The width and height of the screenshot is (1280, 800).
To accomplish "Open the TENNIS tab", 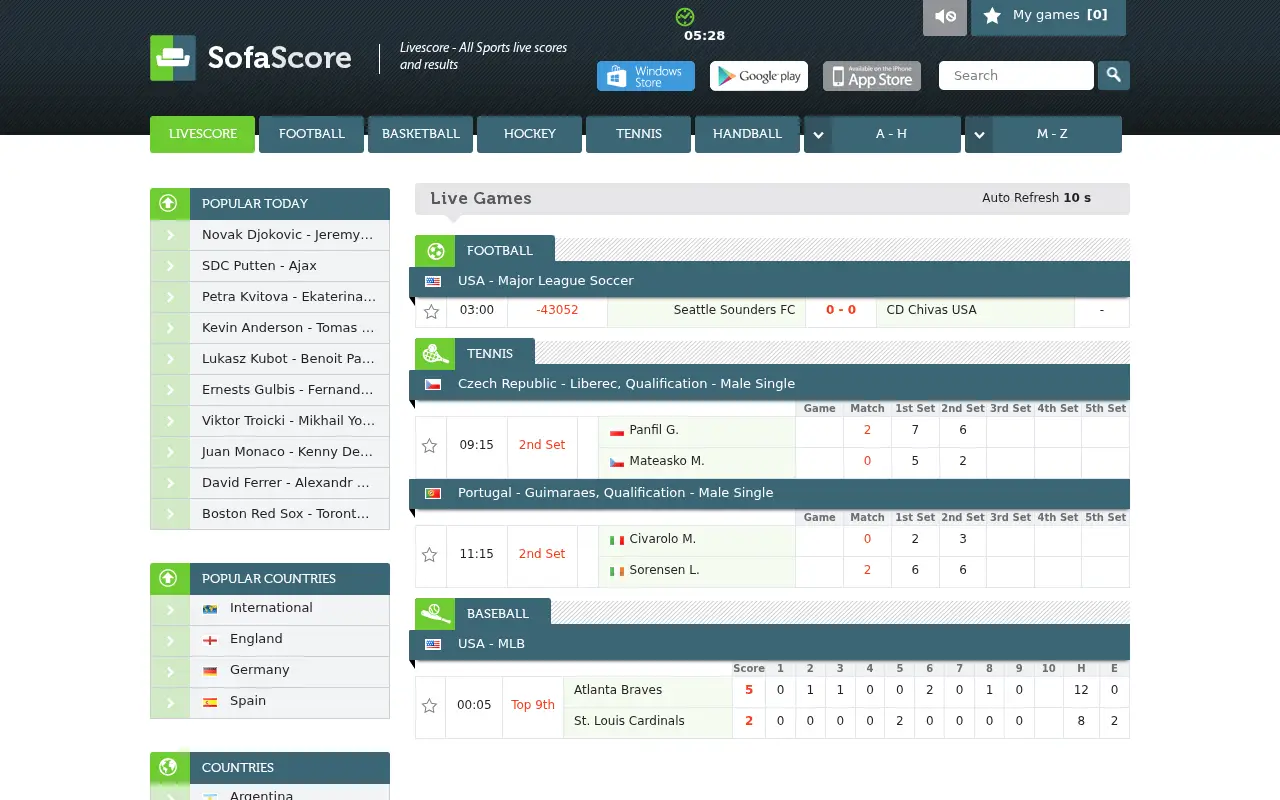I will point(639,134).
